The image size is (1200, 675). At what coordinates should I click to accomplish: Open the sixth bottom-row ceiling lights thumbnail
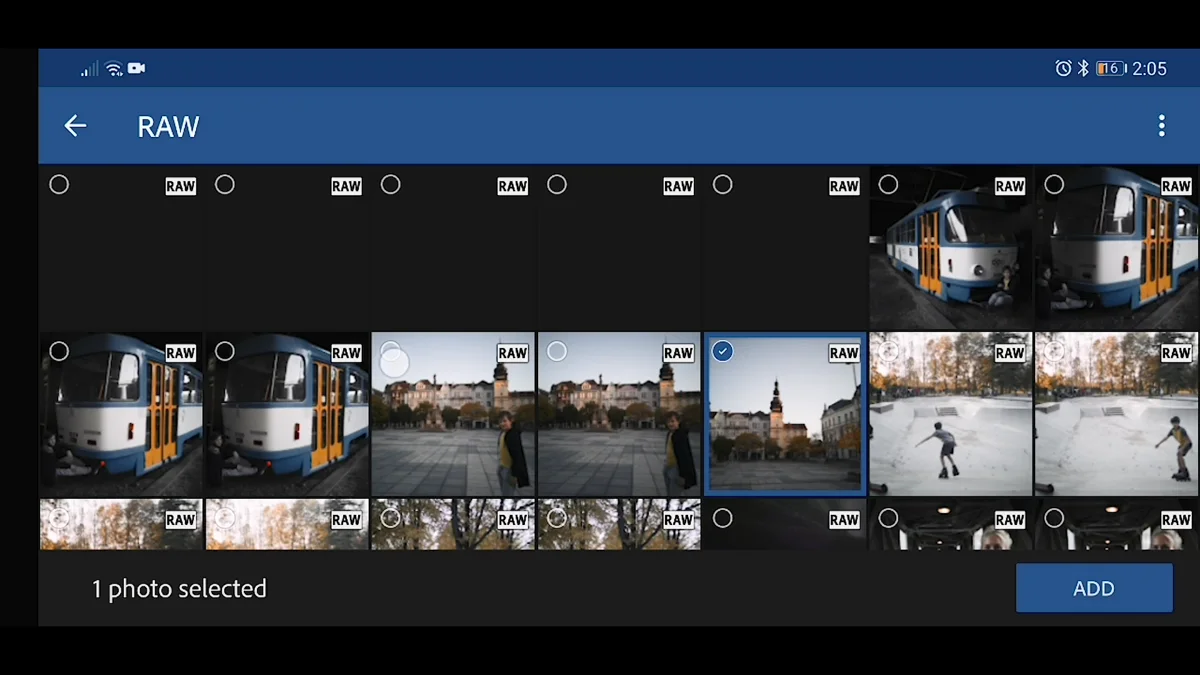click(951, 525)
